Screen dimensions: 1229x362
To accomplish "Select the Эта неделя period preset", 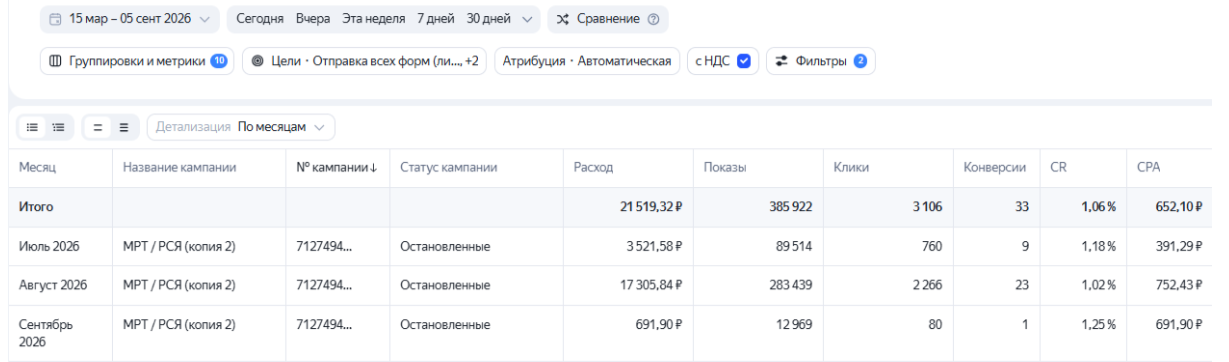I will (373, 19).
